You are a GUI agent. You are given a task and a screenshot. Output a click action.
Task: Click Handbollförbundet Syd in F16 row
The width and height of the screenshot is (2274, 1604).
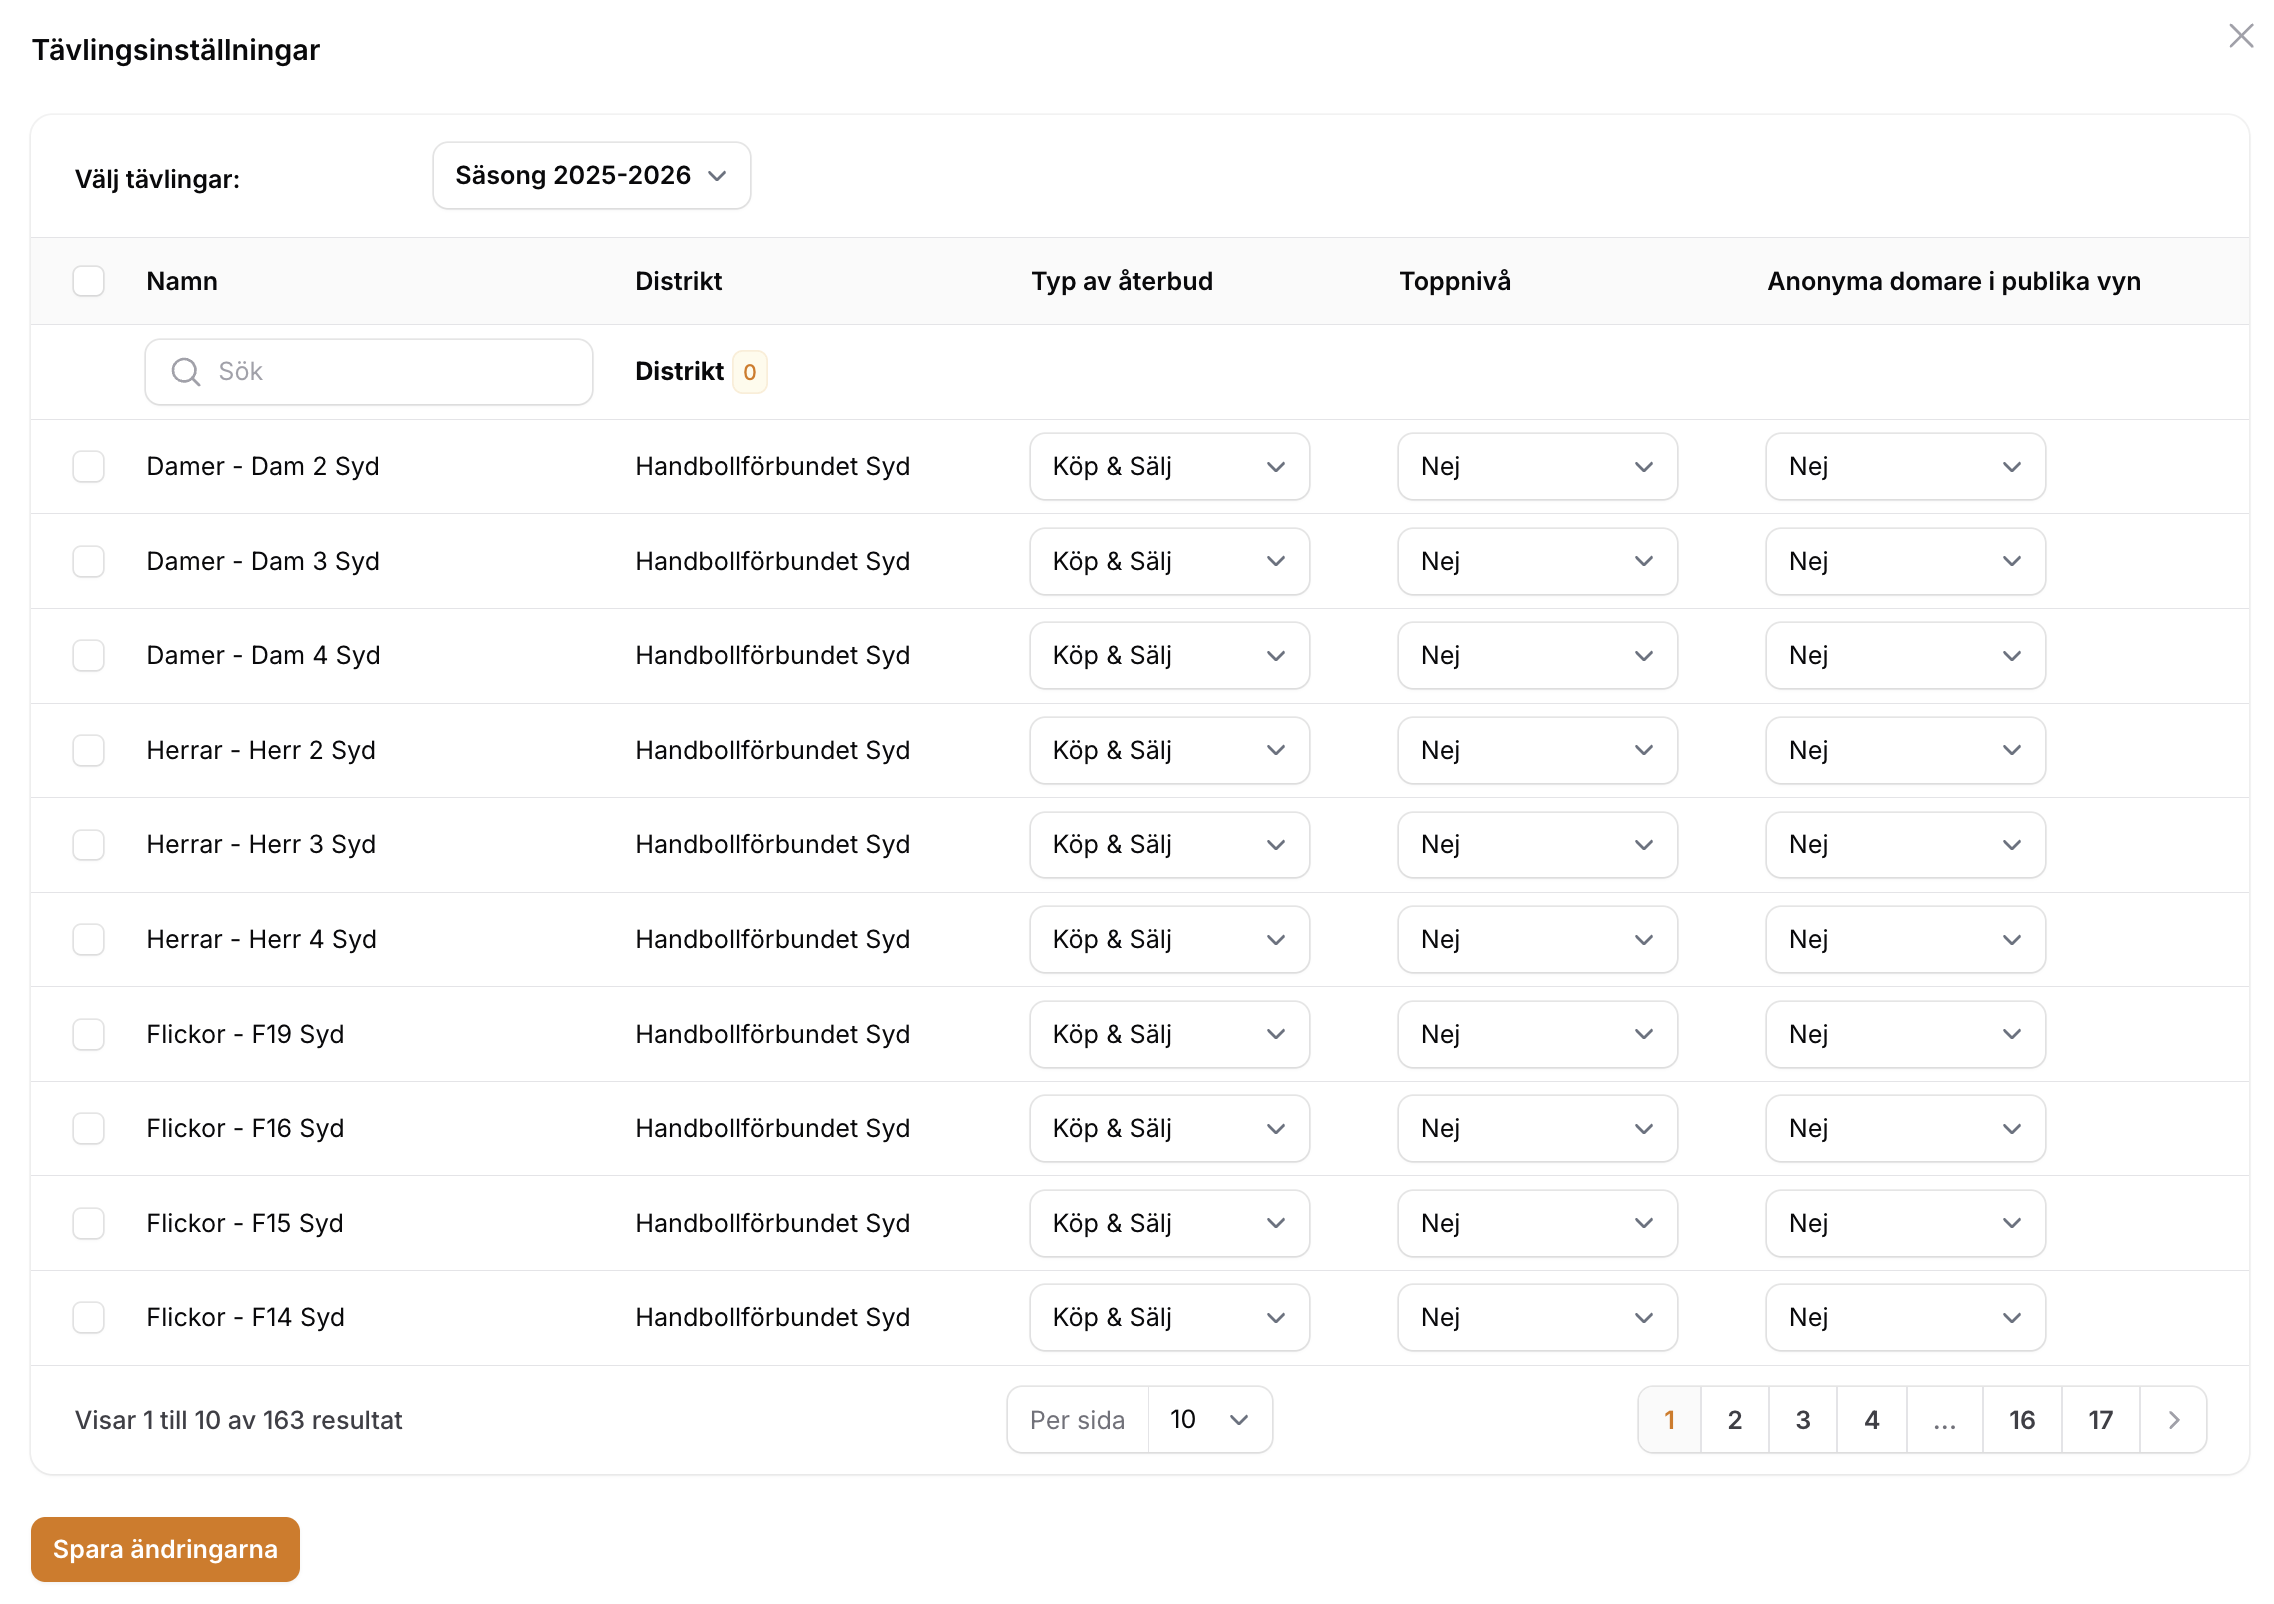(773, 1128)
